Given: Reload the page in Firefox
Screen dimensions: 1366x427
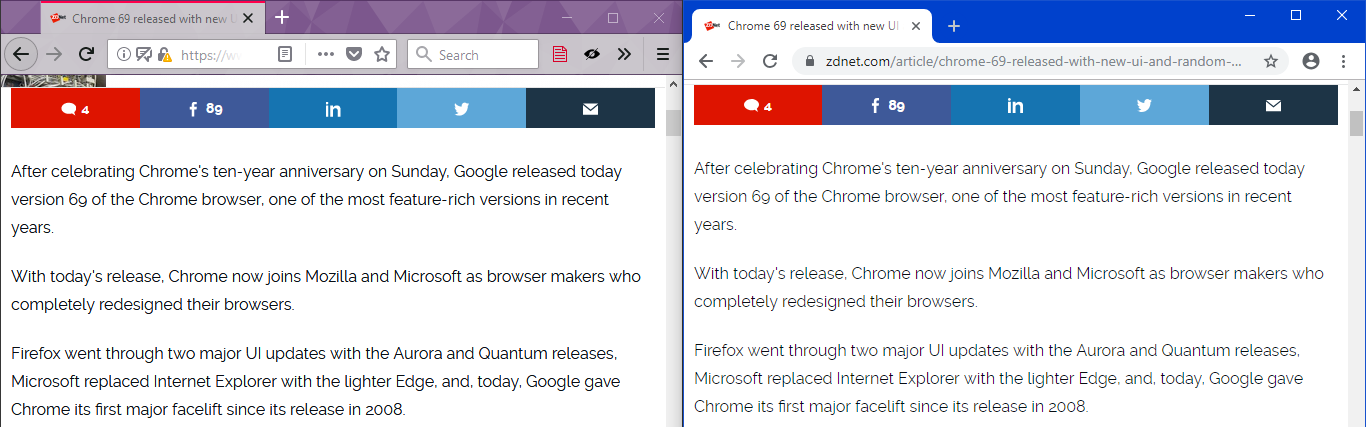Looking at the screenshot, I should point(87,54).
